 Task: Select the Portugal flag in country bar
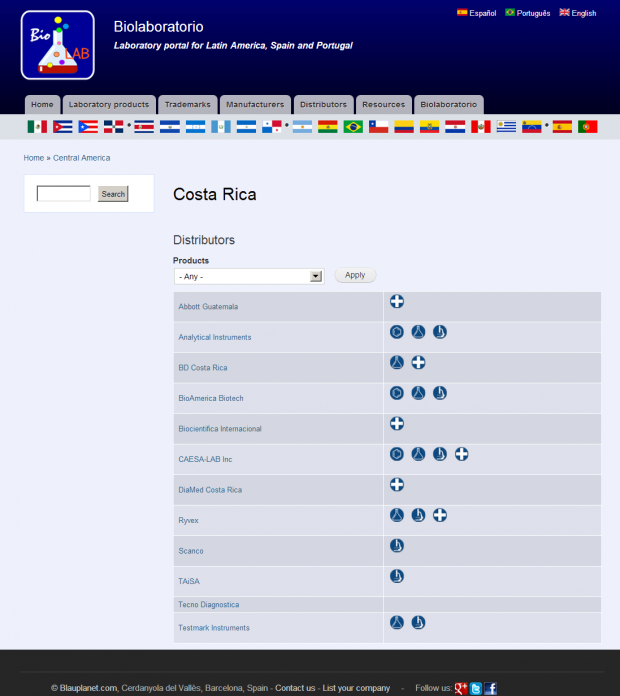coord(588,127)
